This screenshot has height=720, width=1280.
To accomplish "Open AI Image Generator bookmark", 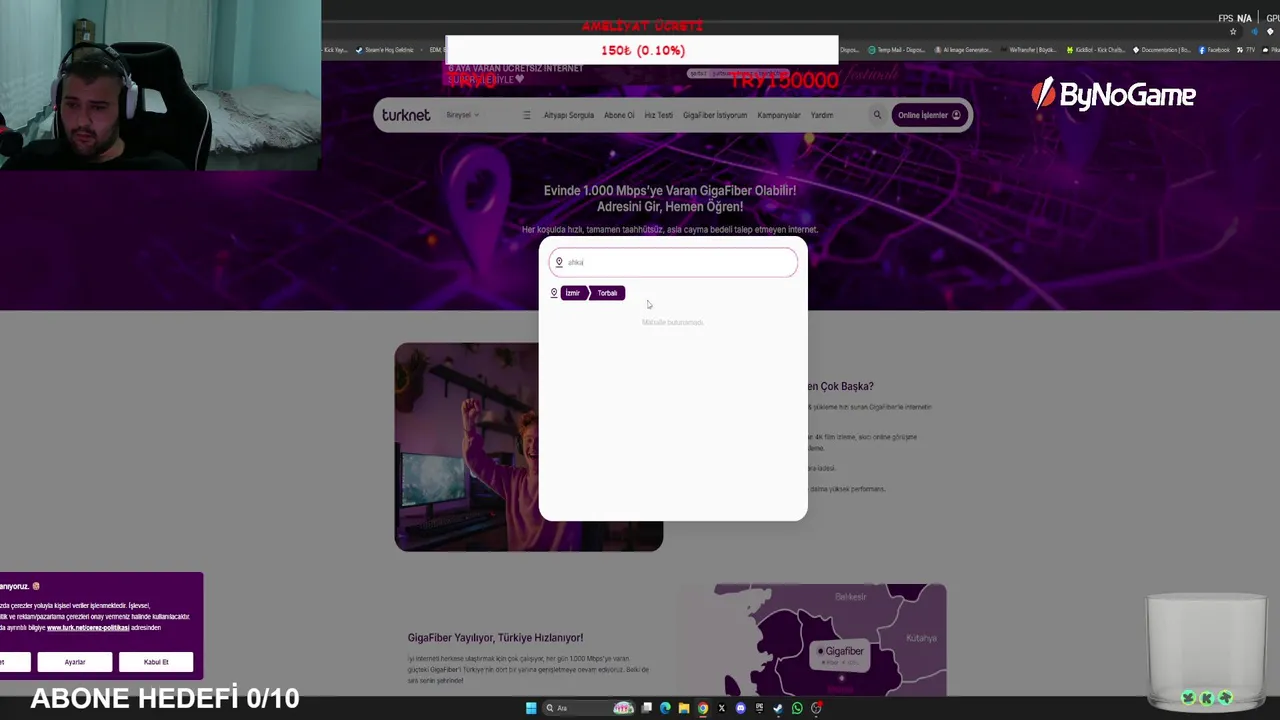I will pyautogui.click(x=963, y=50).
